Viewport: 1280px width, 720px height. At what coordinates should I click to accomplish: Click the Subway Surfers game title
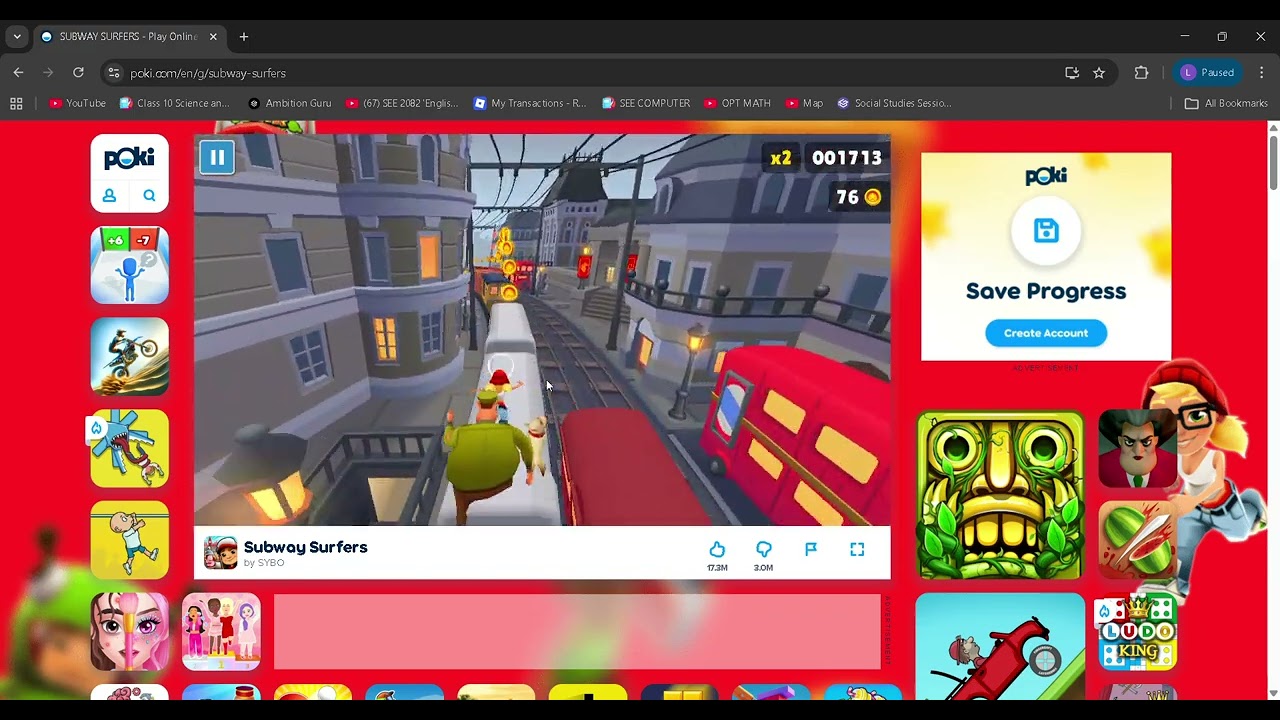coord(306,547)
